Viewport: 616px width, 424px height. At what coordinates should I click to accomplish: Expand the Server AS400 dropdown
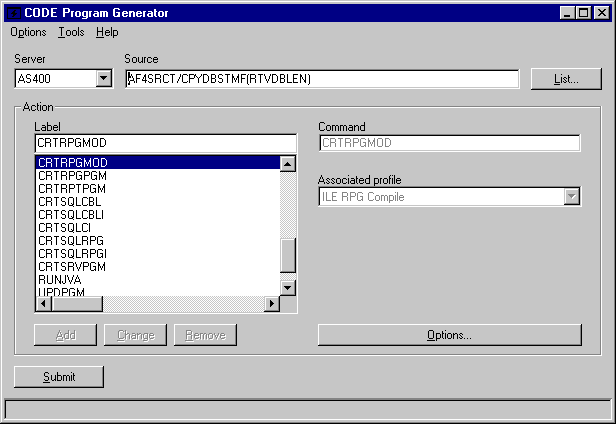point(103,79)
